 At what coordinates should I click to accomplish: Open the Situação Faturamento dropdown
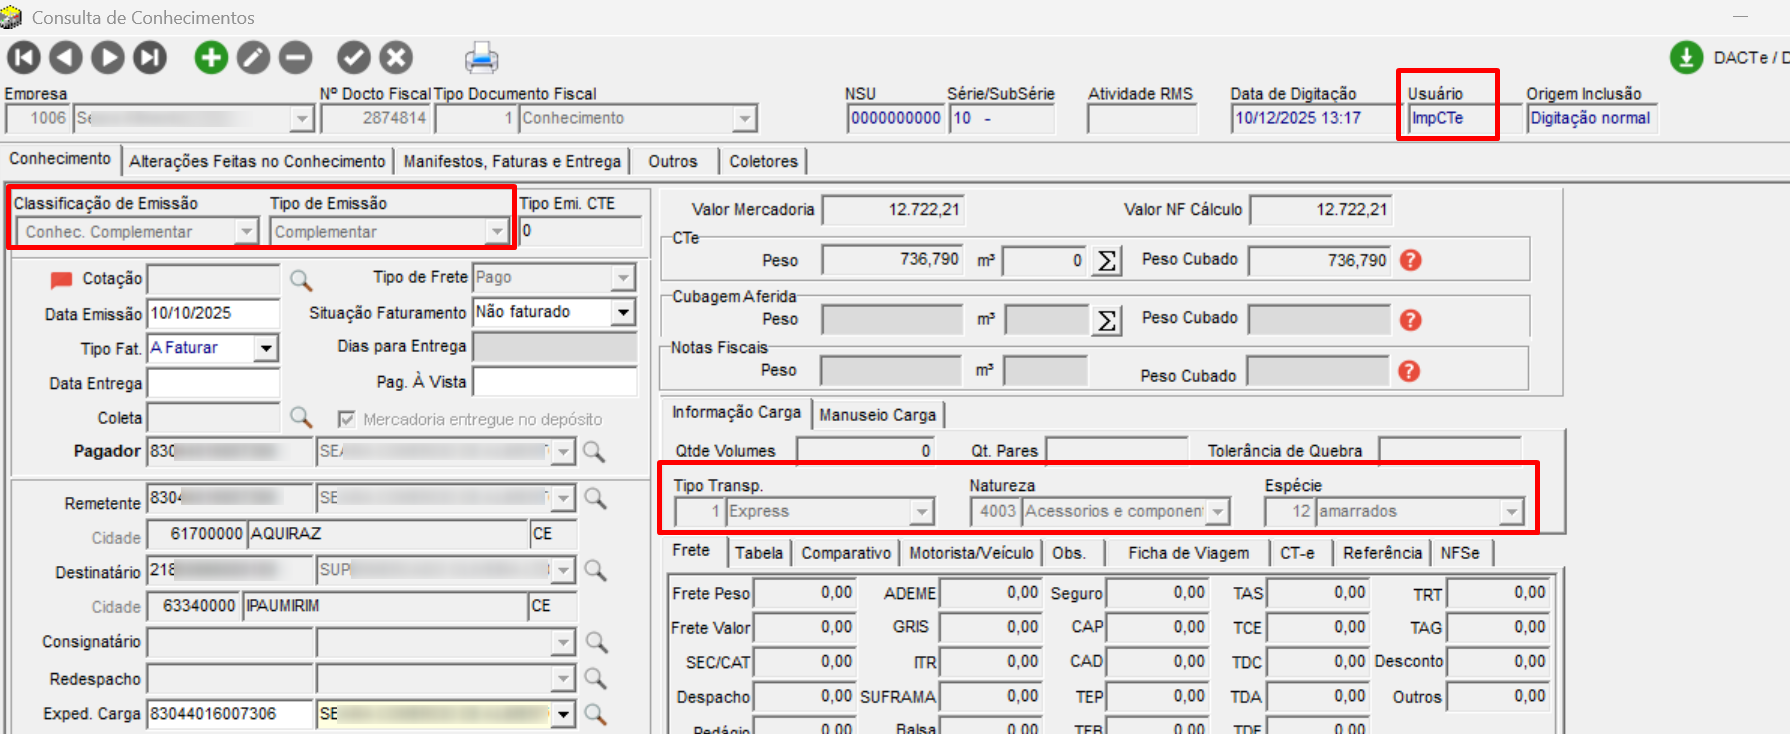(623, 313)
